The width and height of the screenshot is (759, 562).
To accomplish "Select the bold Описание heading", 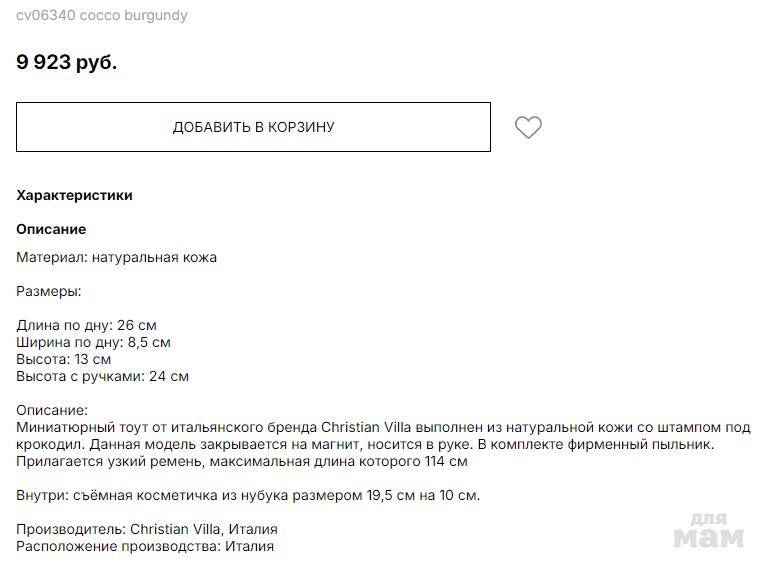I will click(x=51, y=229).
